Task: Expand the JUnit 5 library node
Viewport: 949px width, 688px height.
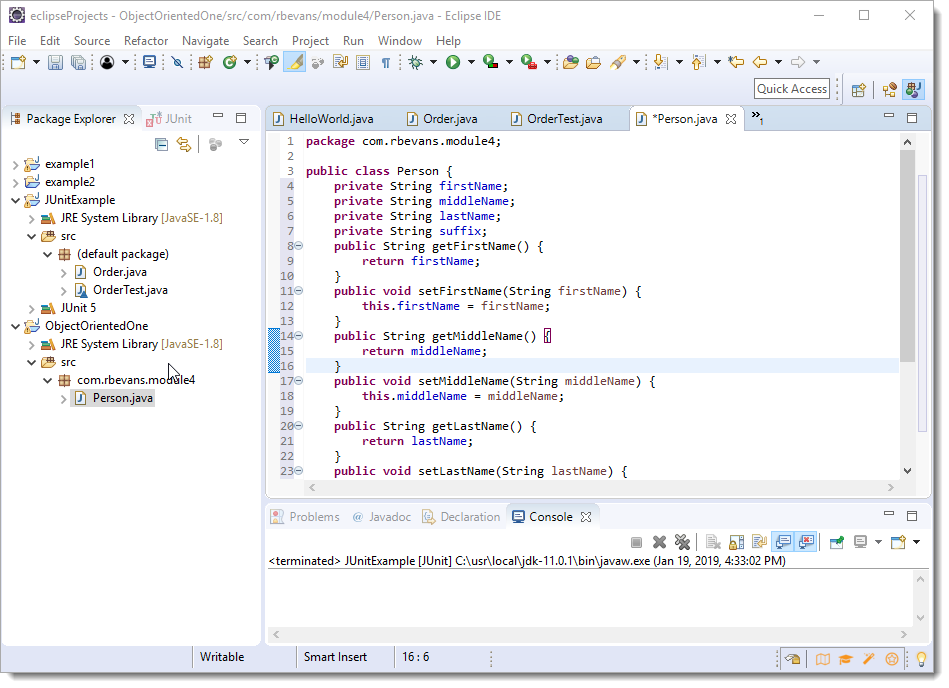Action: pos(31,309)
